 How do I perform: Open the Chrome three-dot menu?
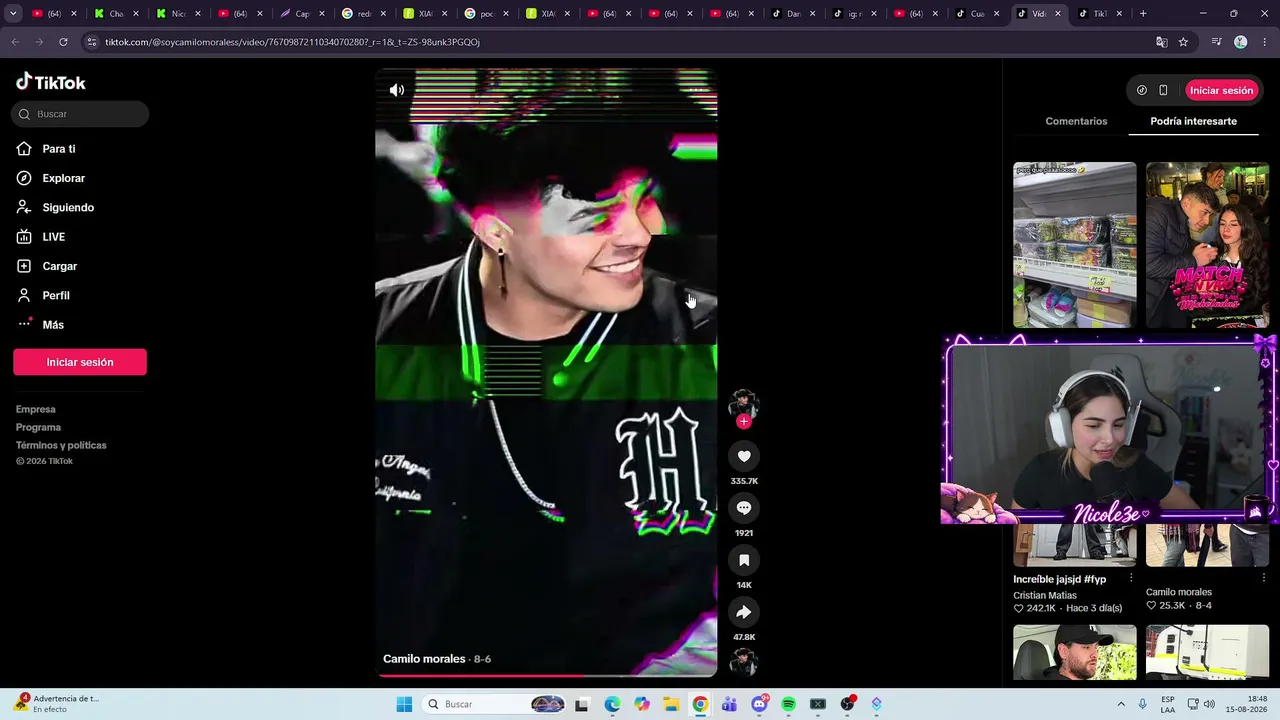coord(1265,42)
